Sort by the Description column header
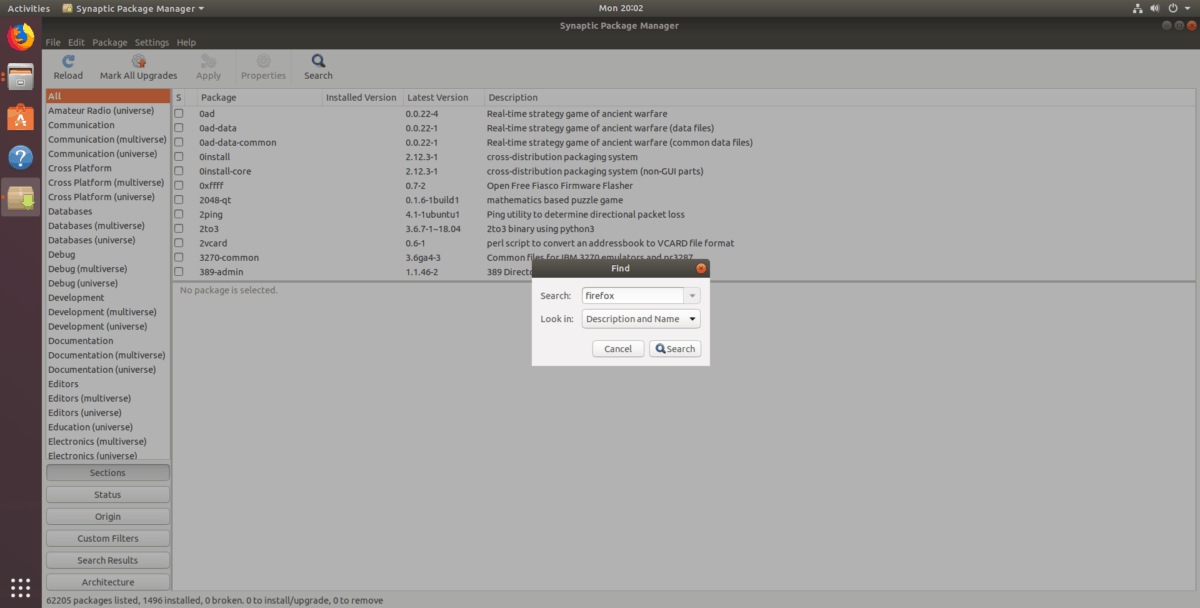The image size is (1200, 608). [840, 98]
